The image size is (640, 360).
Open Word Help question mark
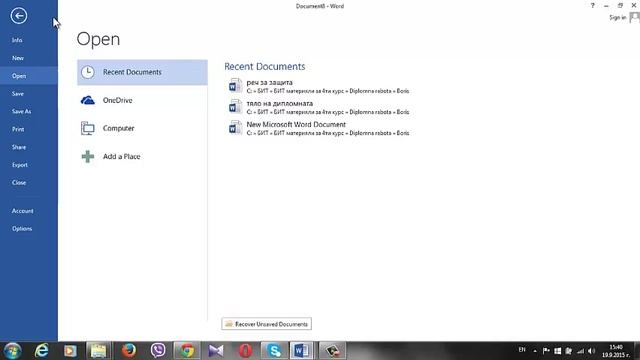coord(592,6)
